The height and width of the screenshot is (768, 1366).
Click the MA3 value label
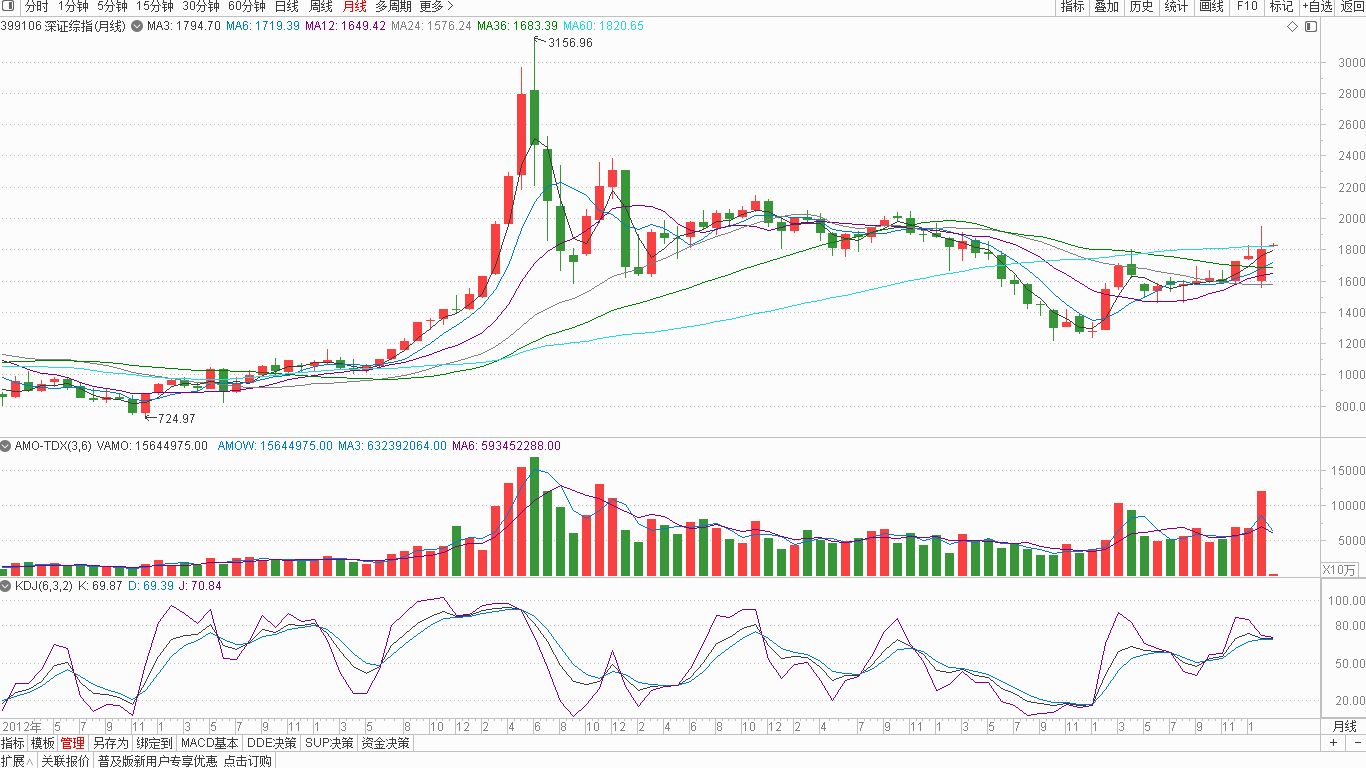(x=184, y=26)
